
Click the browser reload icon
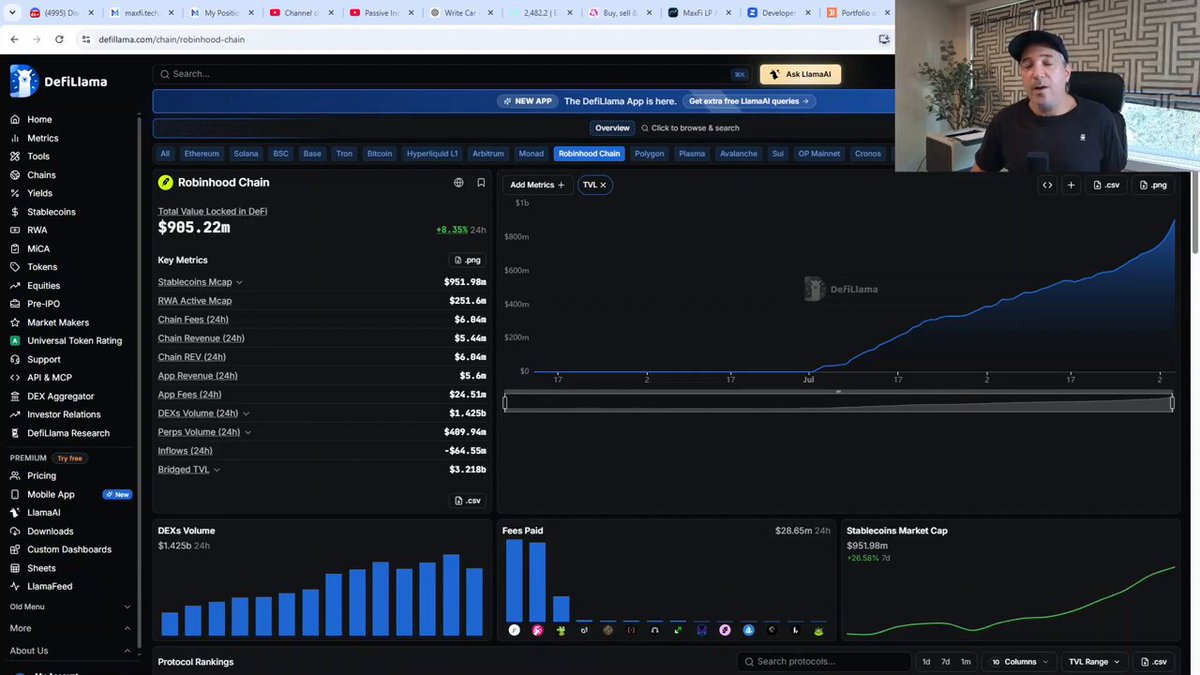(60, 39)
